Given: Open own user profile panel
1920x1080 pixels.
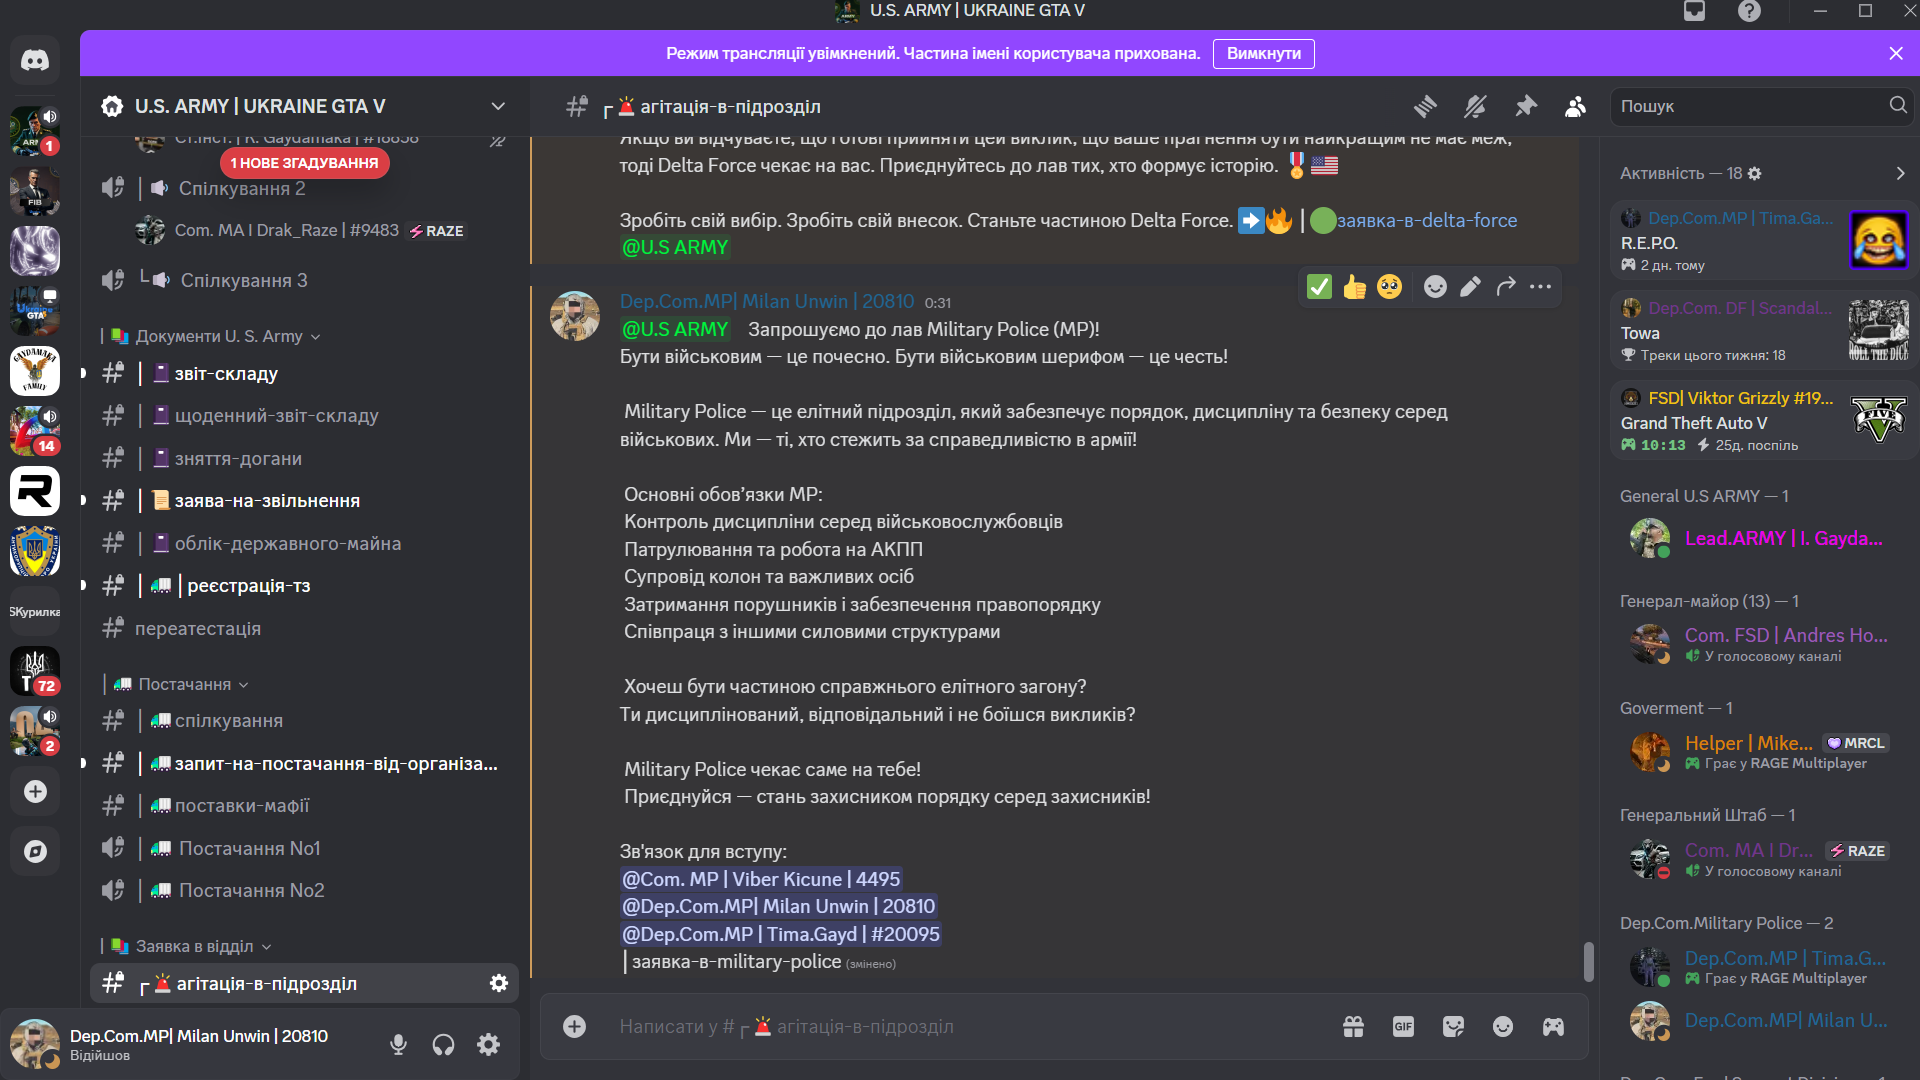Looking at the screenshot, I should tap(190, 1045).
